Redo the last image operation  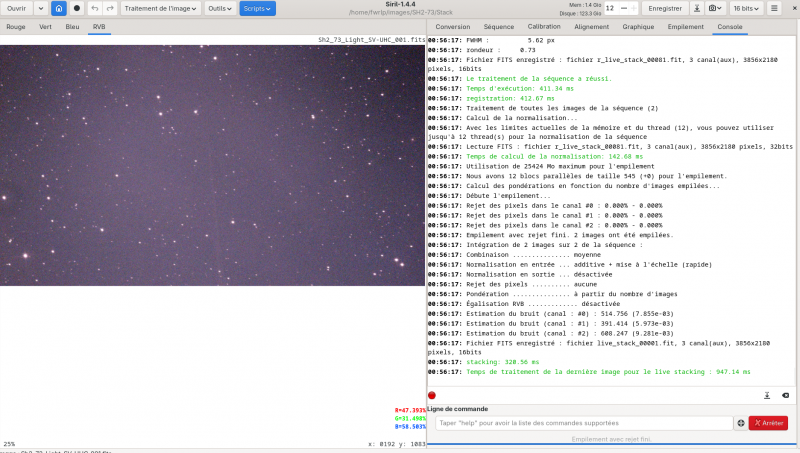pos(110,8)
